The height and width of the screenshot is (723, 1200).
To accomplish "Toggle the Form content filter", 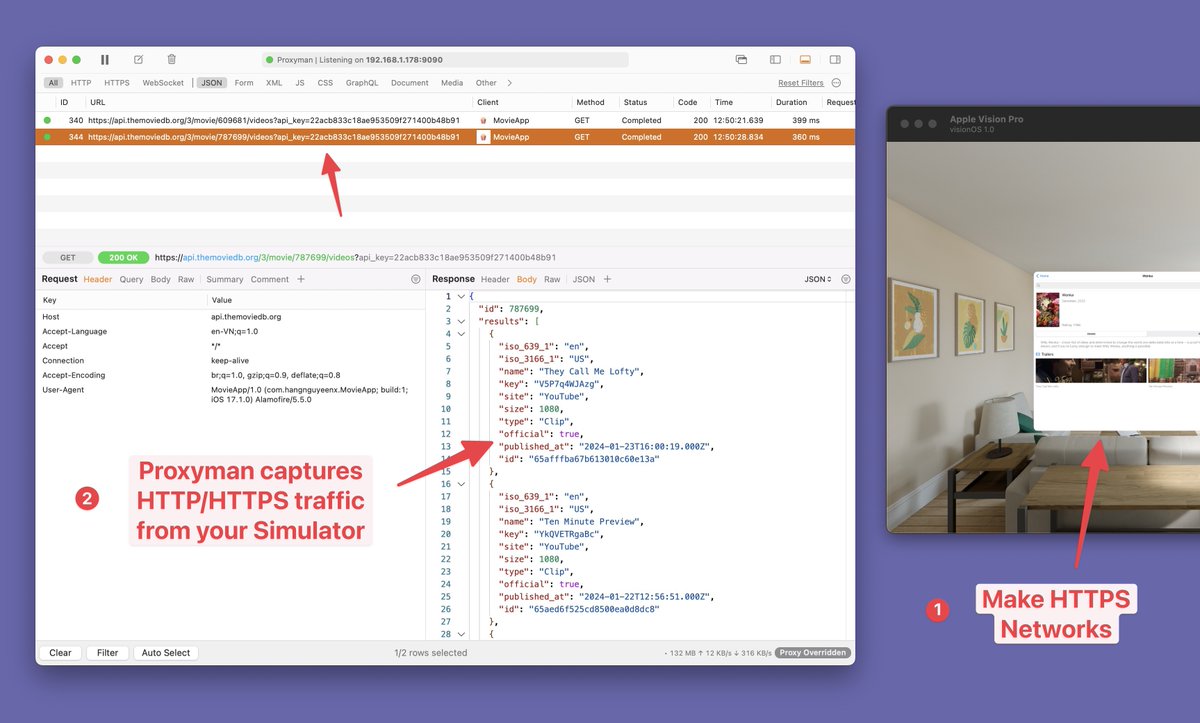I will (244, 83).
